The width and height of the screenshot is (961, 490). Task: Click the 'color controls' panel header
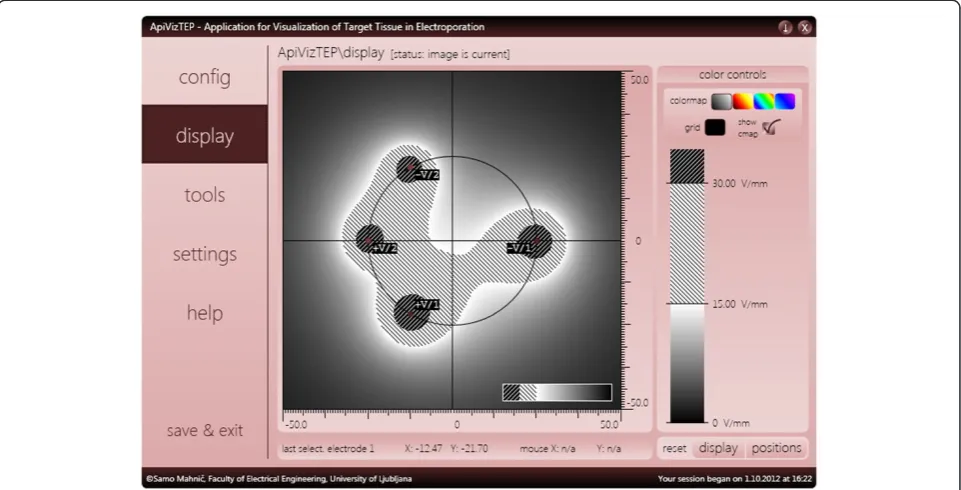[x=732, y=75]
